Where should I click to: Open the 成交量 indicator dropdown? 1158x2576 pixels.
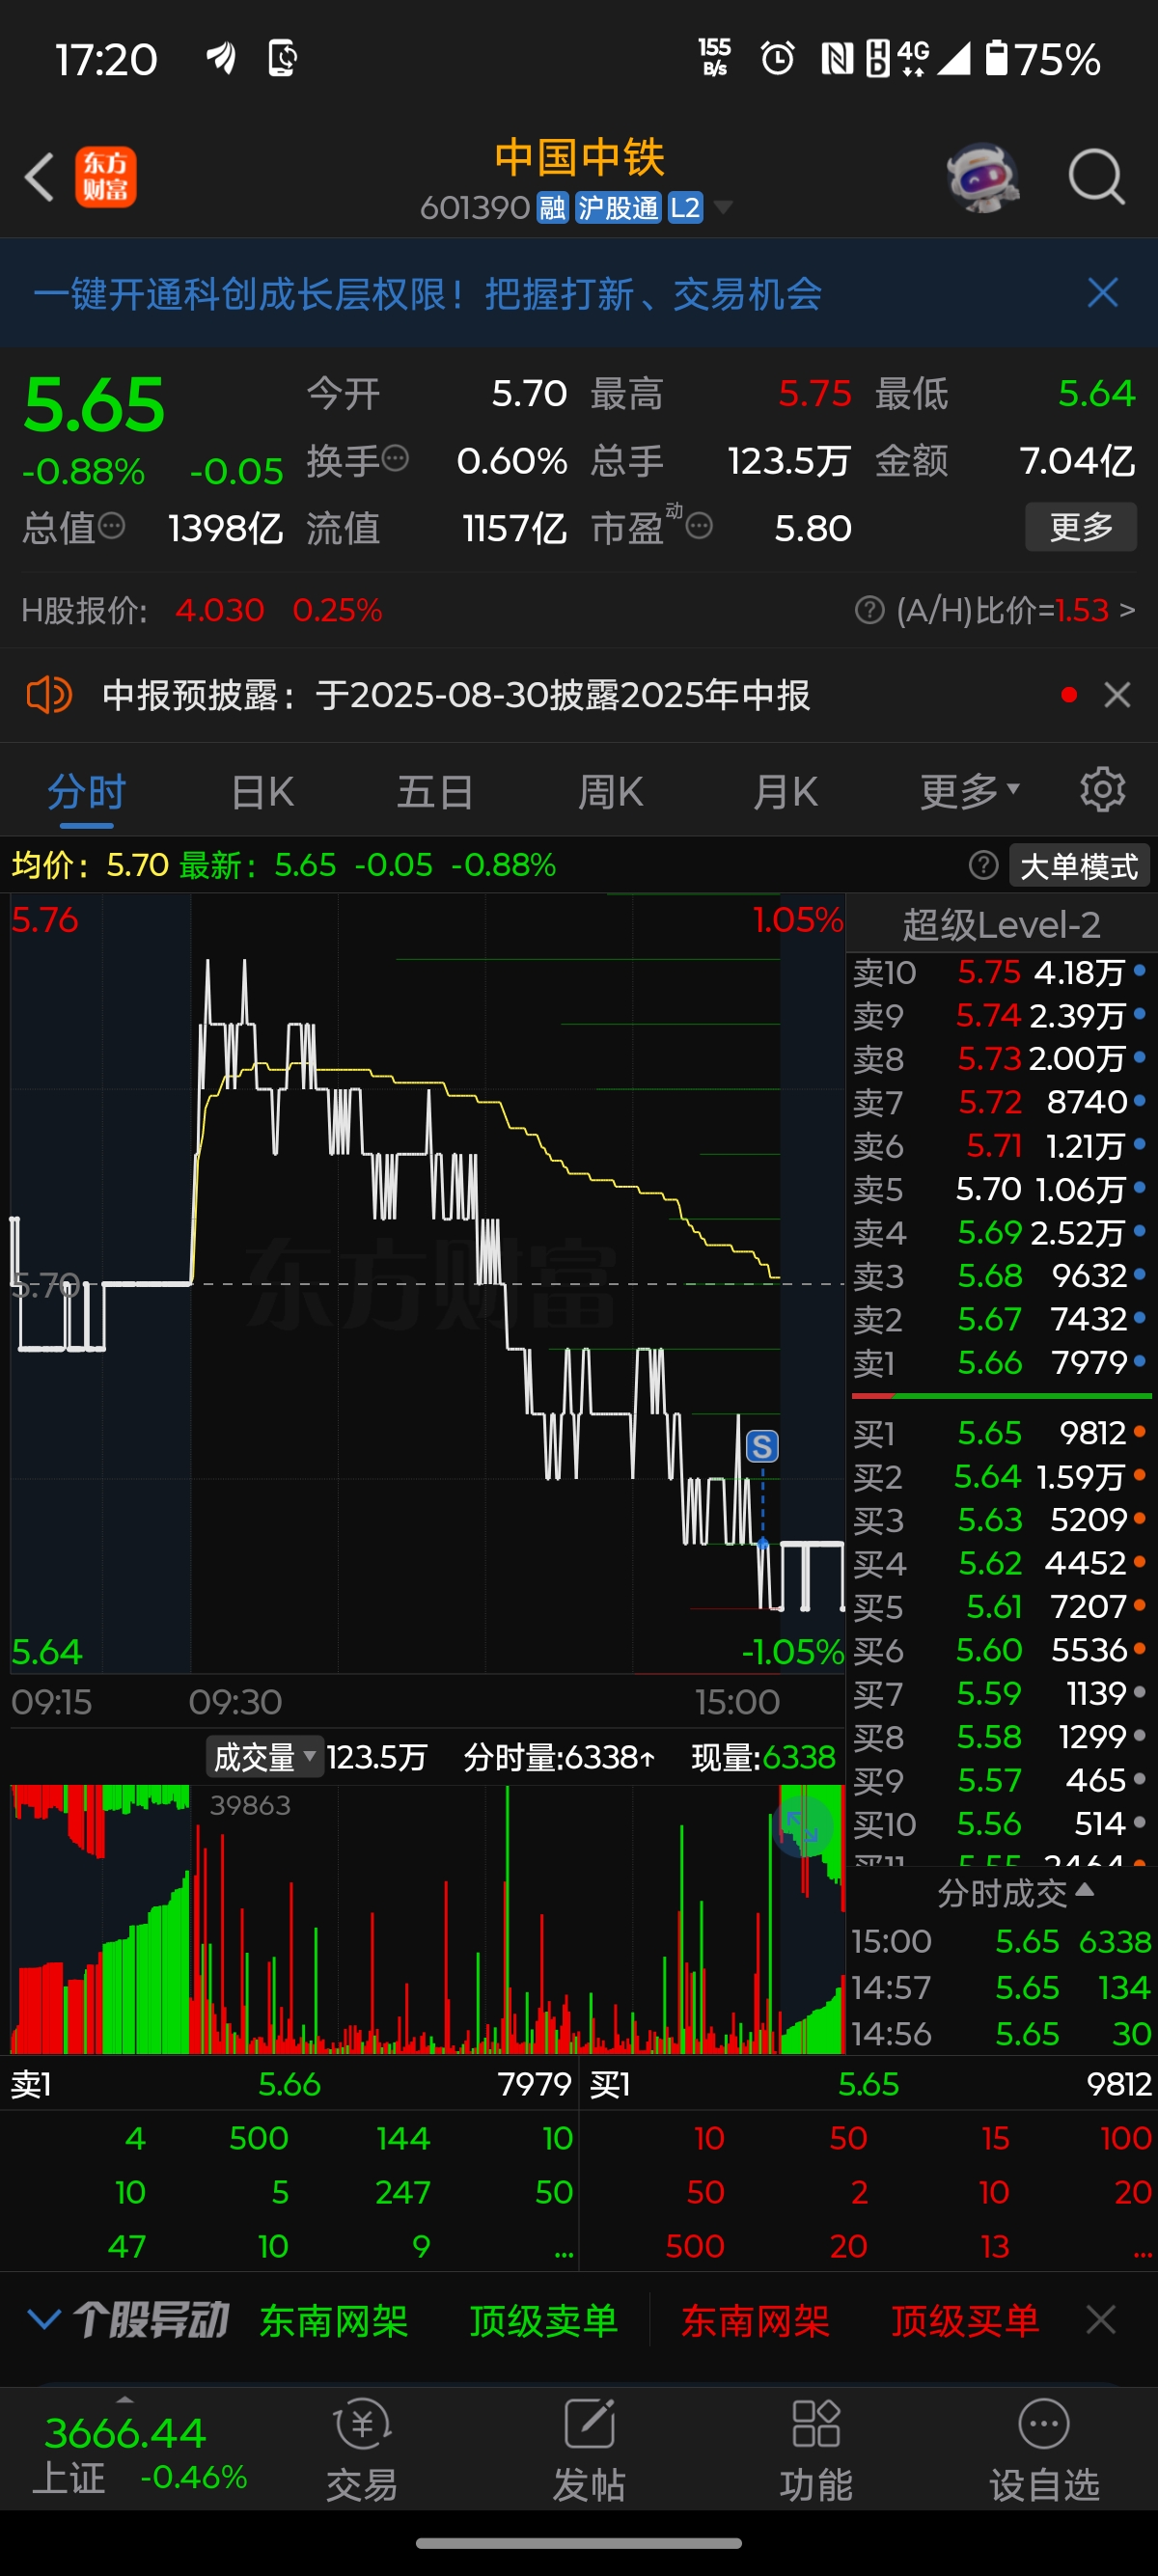click(265, 1757)
